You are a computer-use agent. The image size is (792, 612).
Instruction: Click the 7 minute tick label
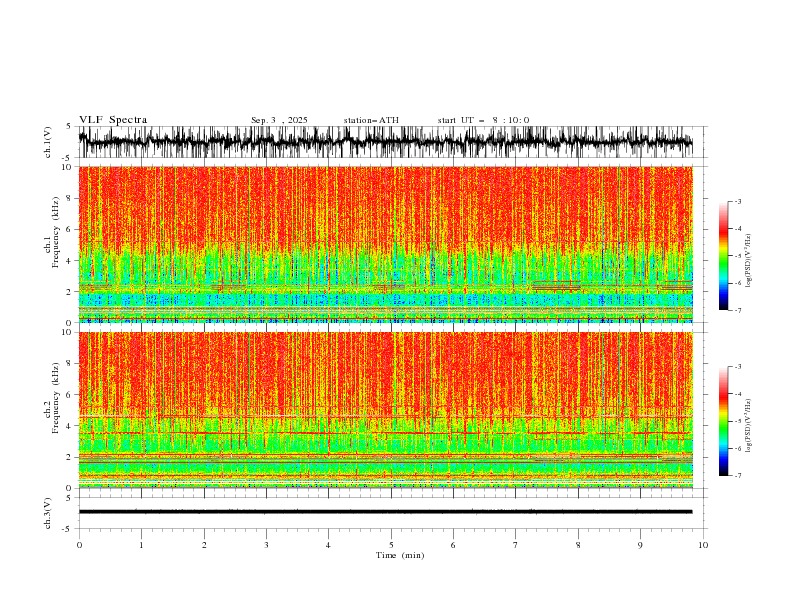(516, 545)
